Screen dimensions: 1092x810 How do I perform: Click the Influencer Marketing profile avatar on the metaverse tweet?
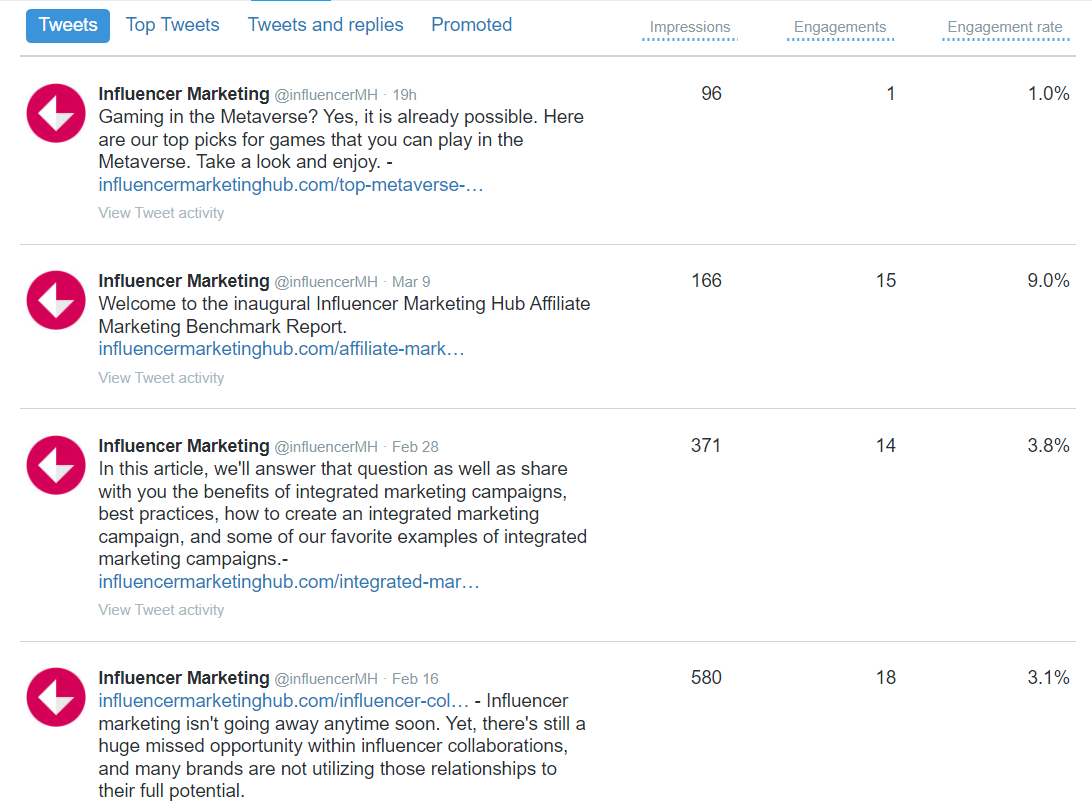click(55, 113)
